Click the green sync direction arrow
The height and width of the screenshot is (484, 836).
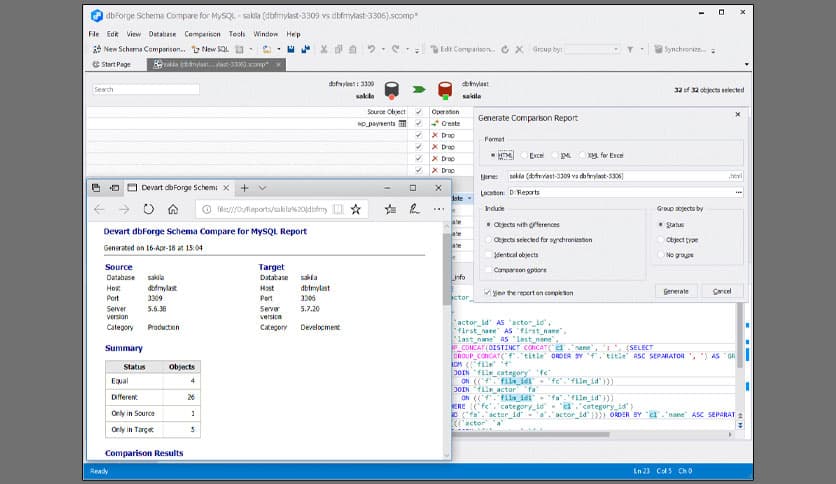pos(419,90)
